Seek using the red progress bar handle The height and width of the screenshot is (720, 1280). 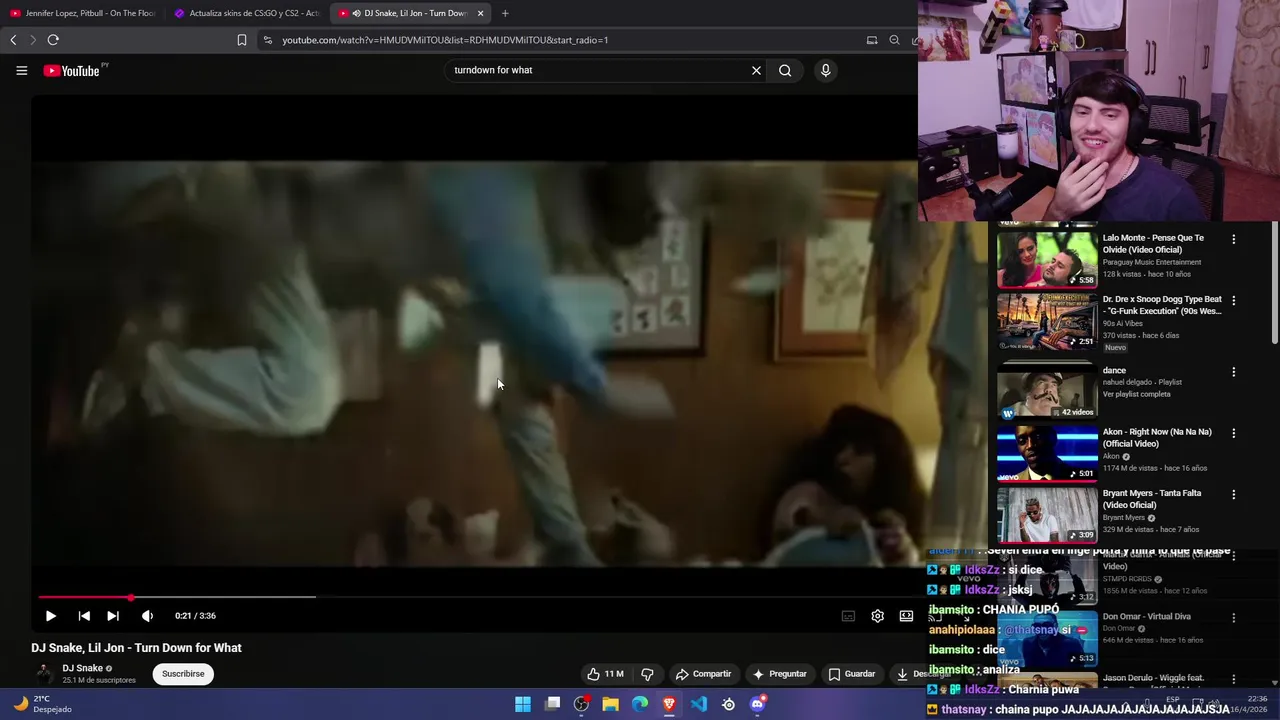click(x=131, y=597)
